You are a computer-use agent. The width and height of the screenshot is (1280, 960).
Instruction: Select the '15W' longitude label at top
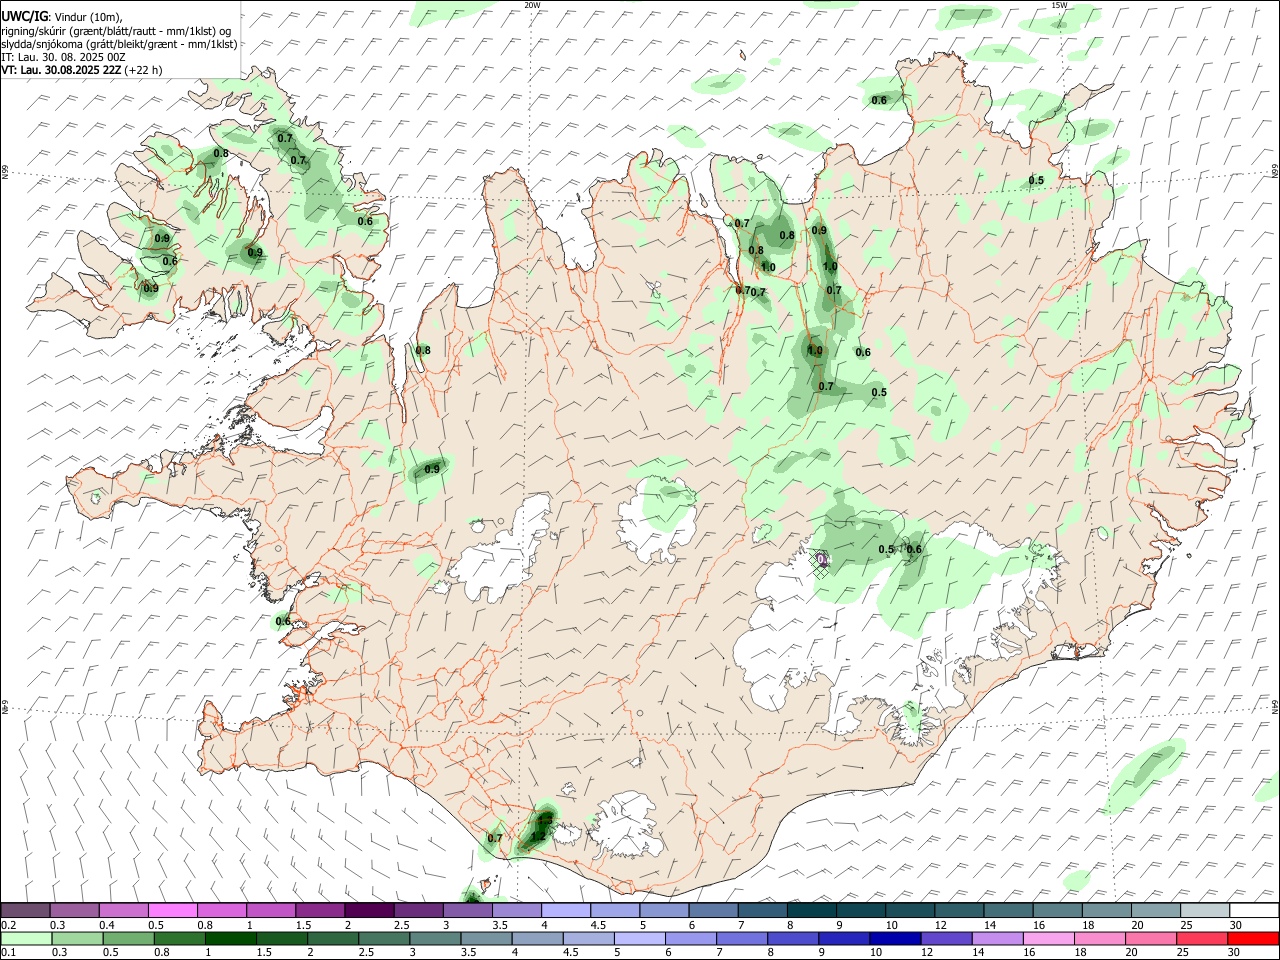coord(1060,5)
